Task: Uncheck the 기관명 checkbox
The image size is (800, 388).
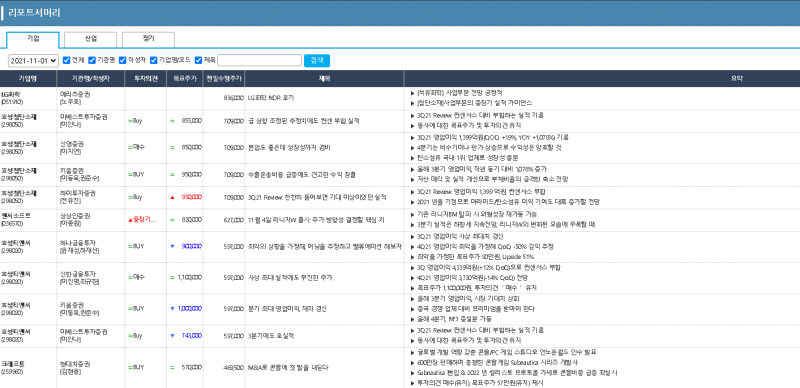Action: (92, 60)
